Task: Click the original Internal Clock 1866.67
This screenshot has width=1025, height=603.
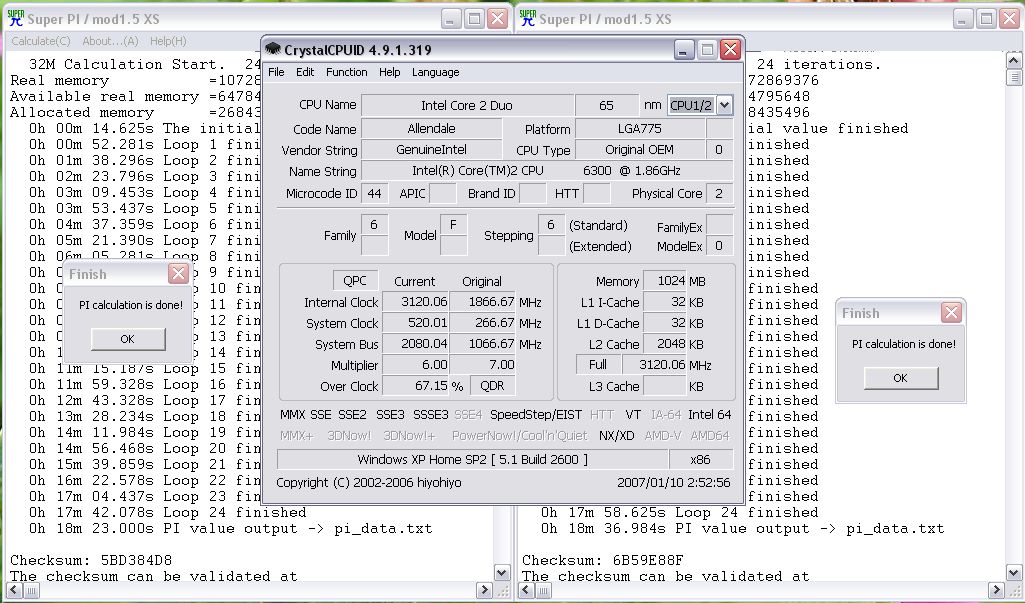Action: 483,302
